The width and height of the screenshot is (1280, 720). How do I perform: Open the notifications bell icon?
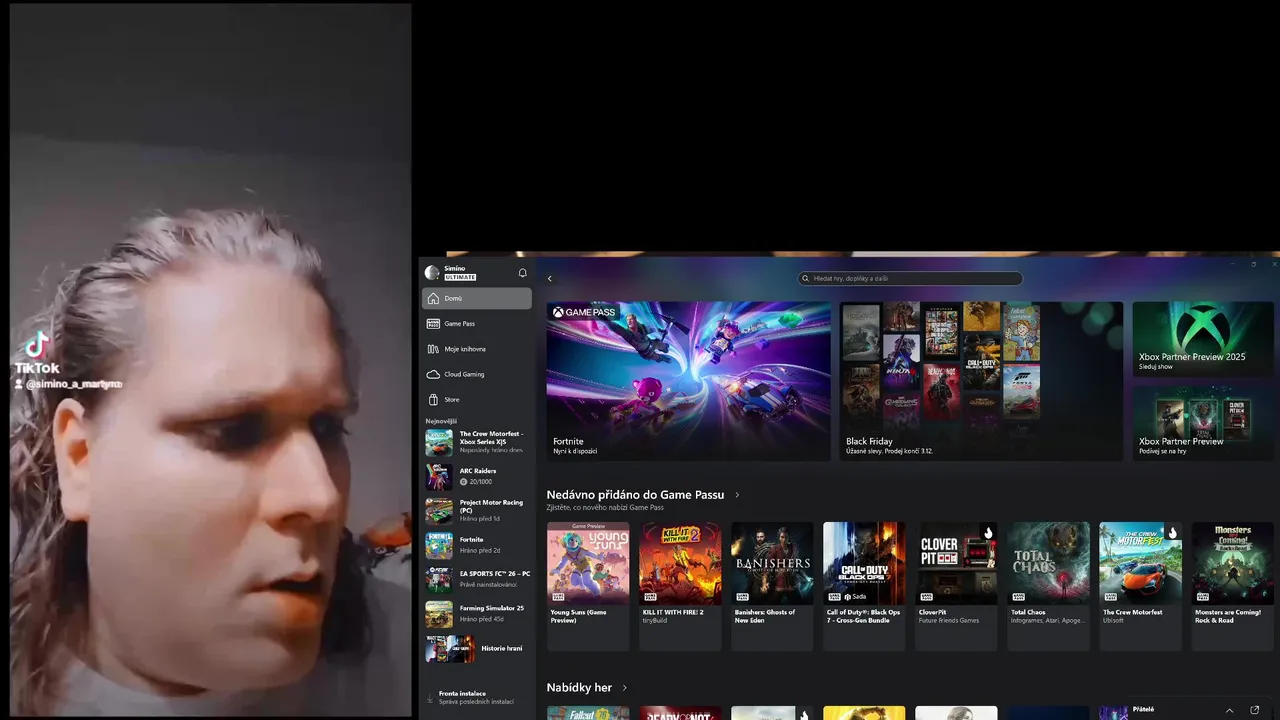522,273
